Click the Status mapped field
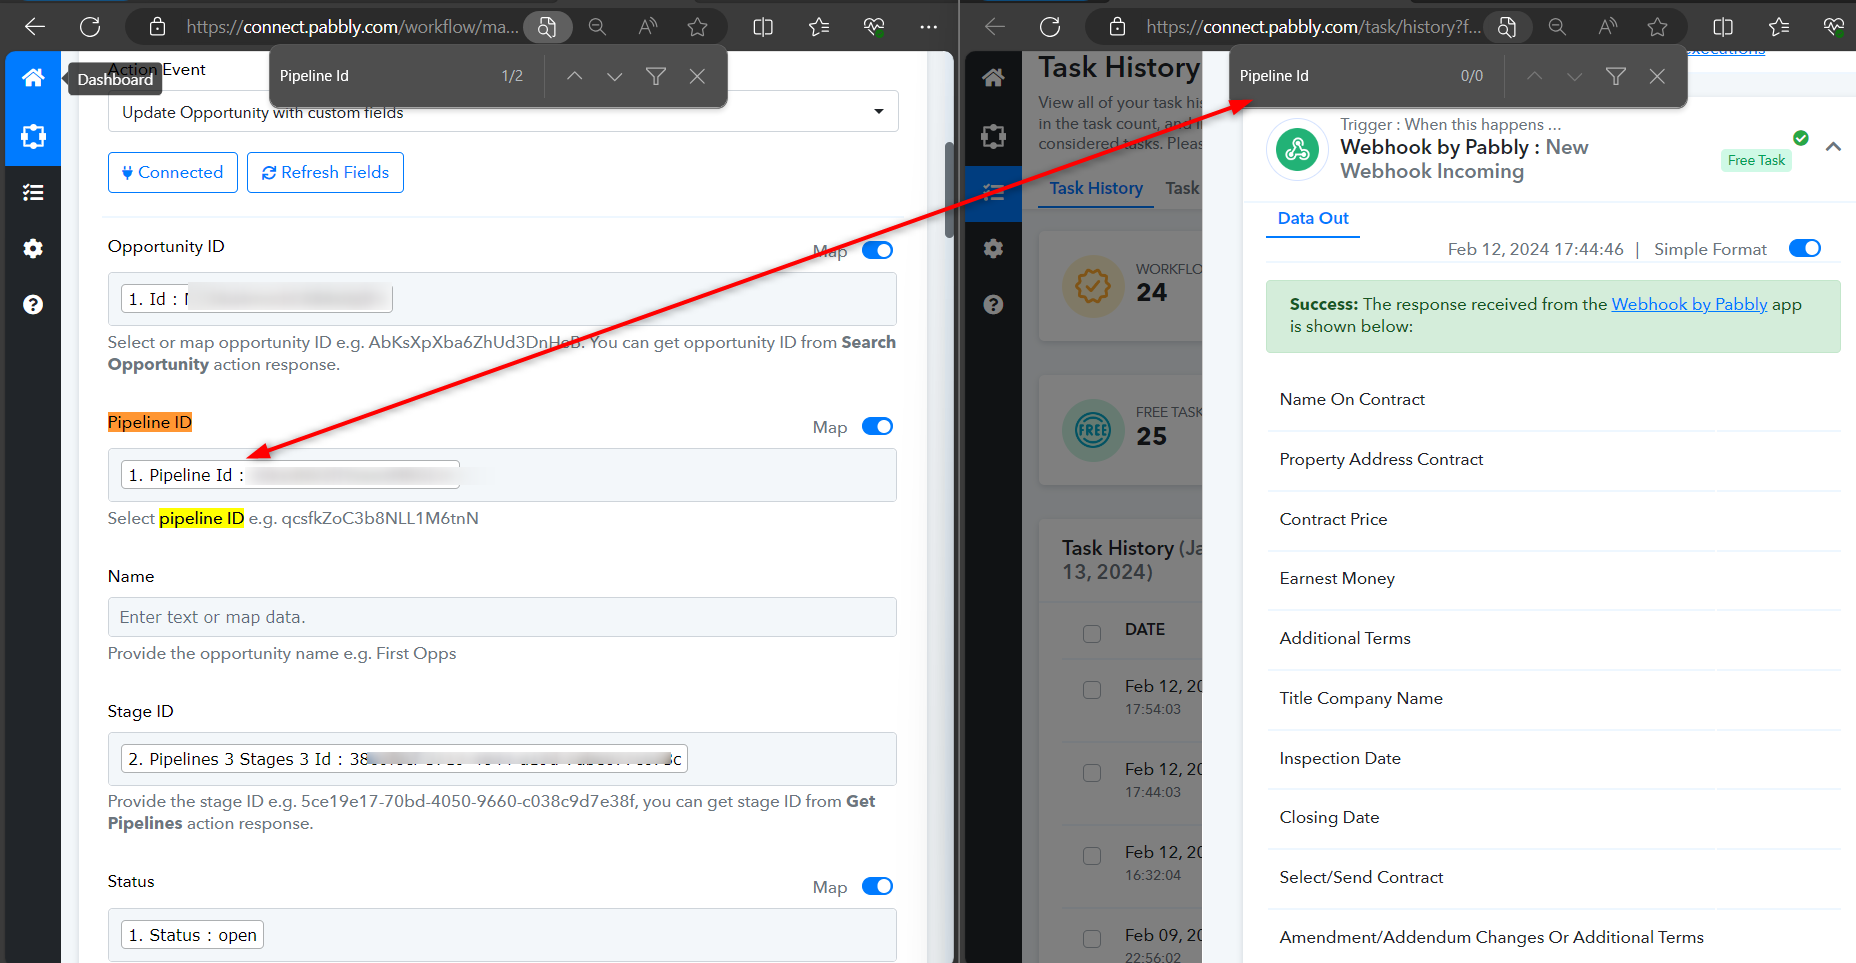Image resolution: width=1856 pixels, height=963 pixels. [x=502, y=935]
